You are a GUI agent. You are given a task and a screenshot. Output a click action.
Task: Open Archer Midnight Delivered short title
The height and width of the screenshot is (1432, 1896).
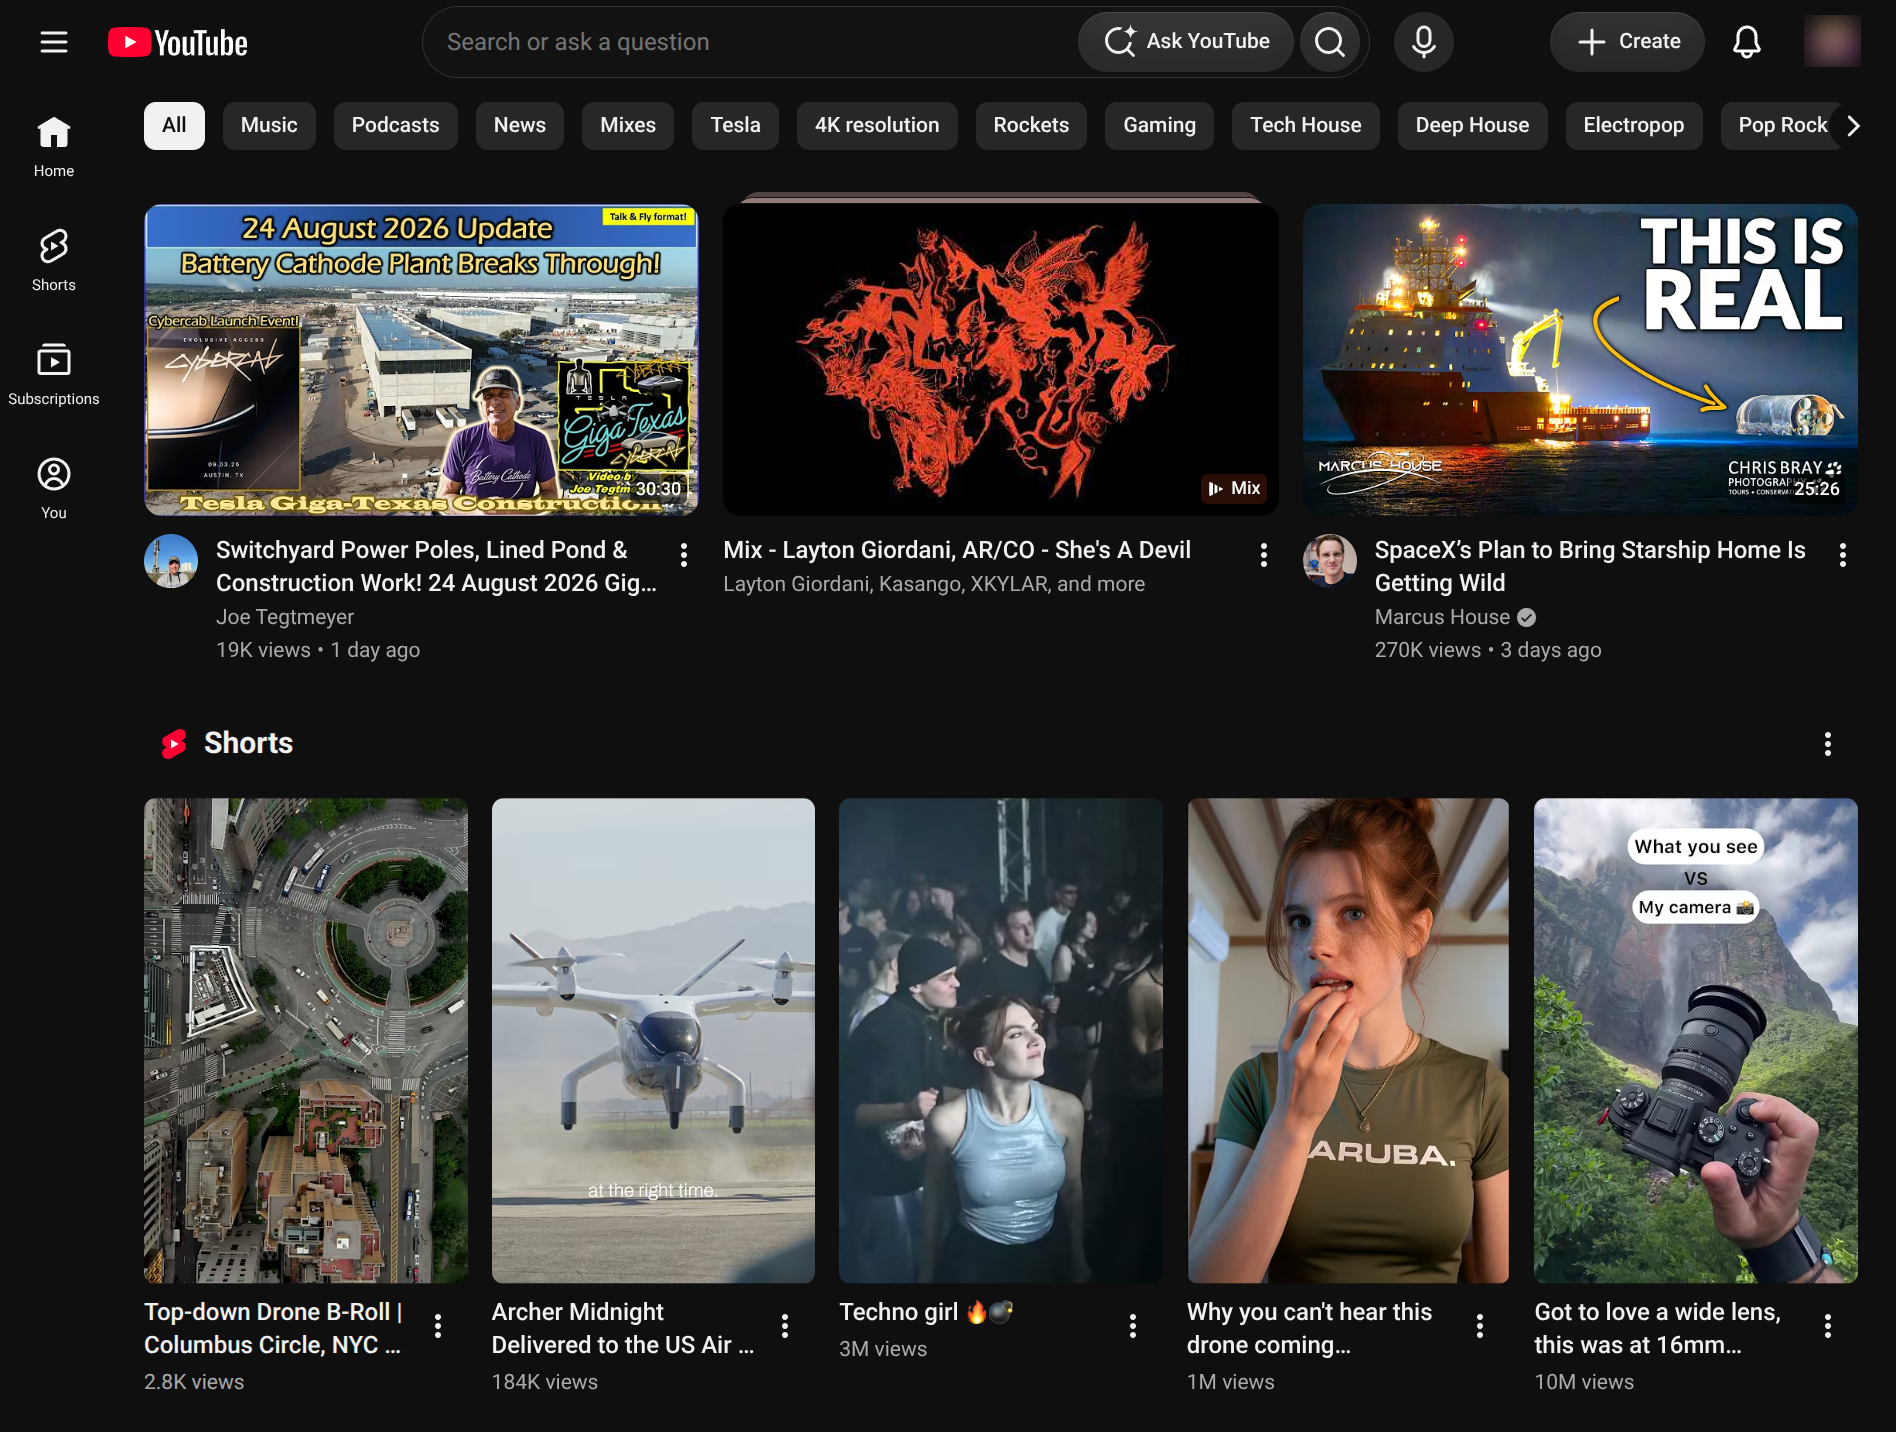click(x=622, y=1328)
